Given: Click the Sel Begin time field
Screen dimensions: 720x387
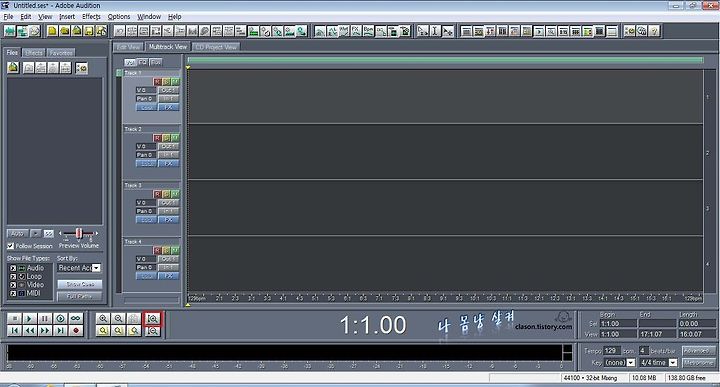Looking at the screenshot, I should point(618,324).
